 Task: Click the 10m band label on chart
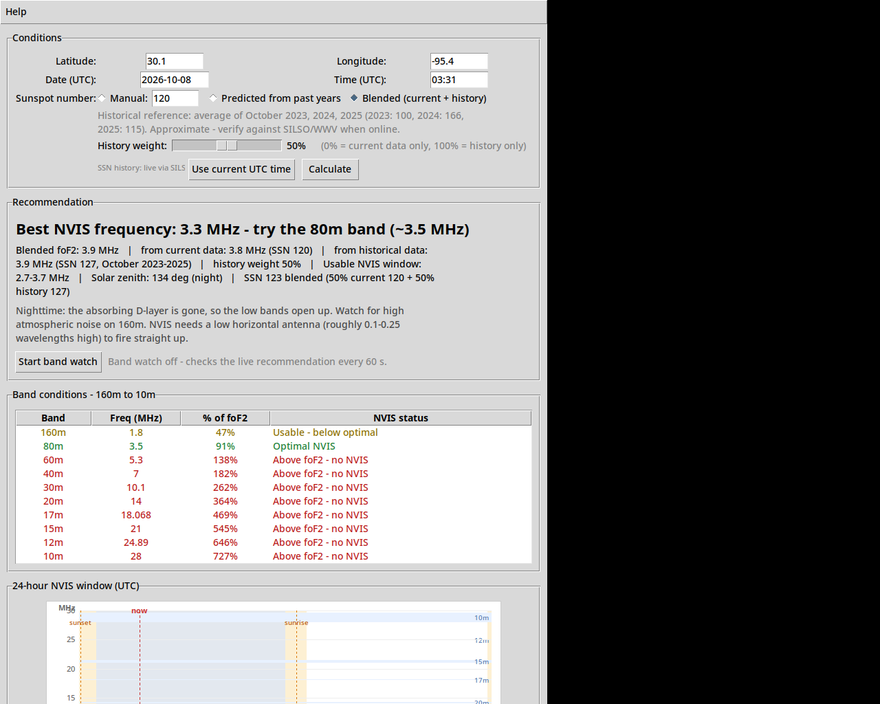[482, 618]
